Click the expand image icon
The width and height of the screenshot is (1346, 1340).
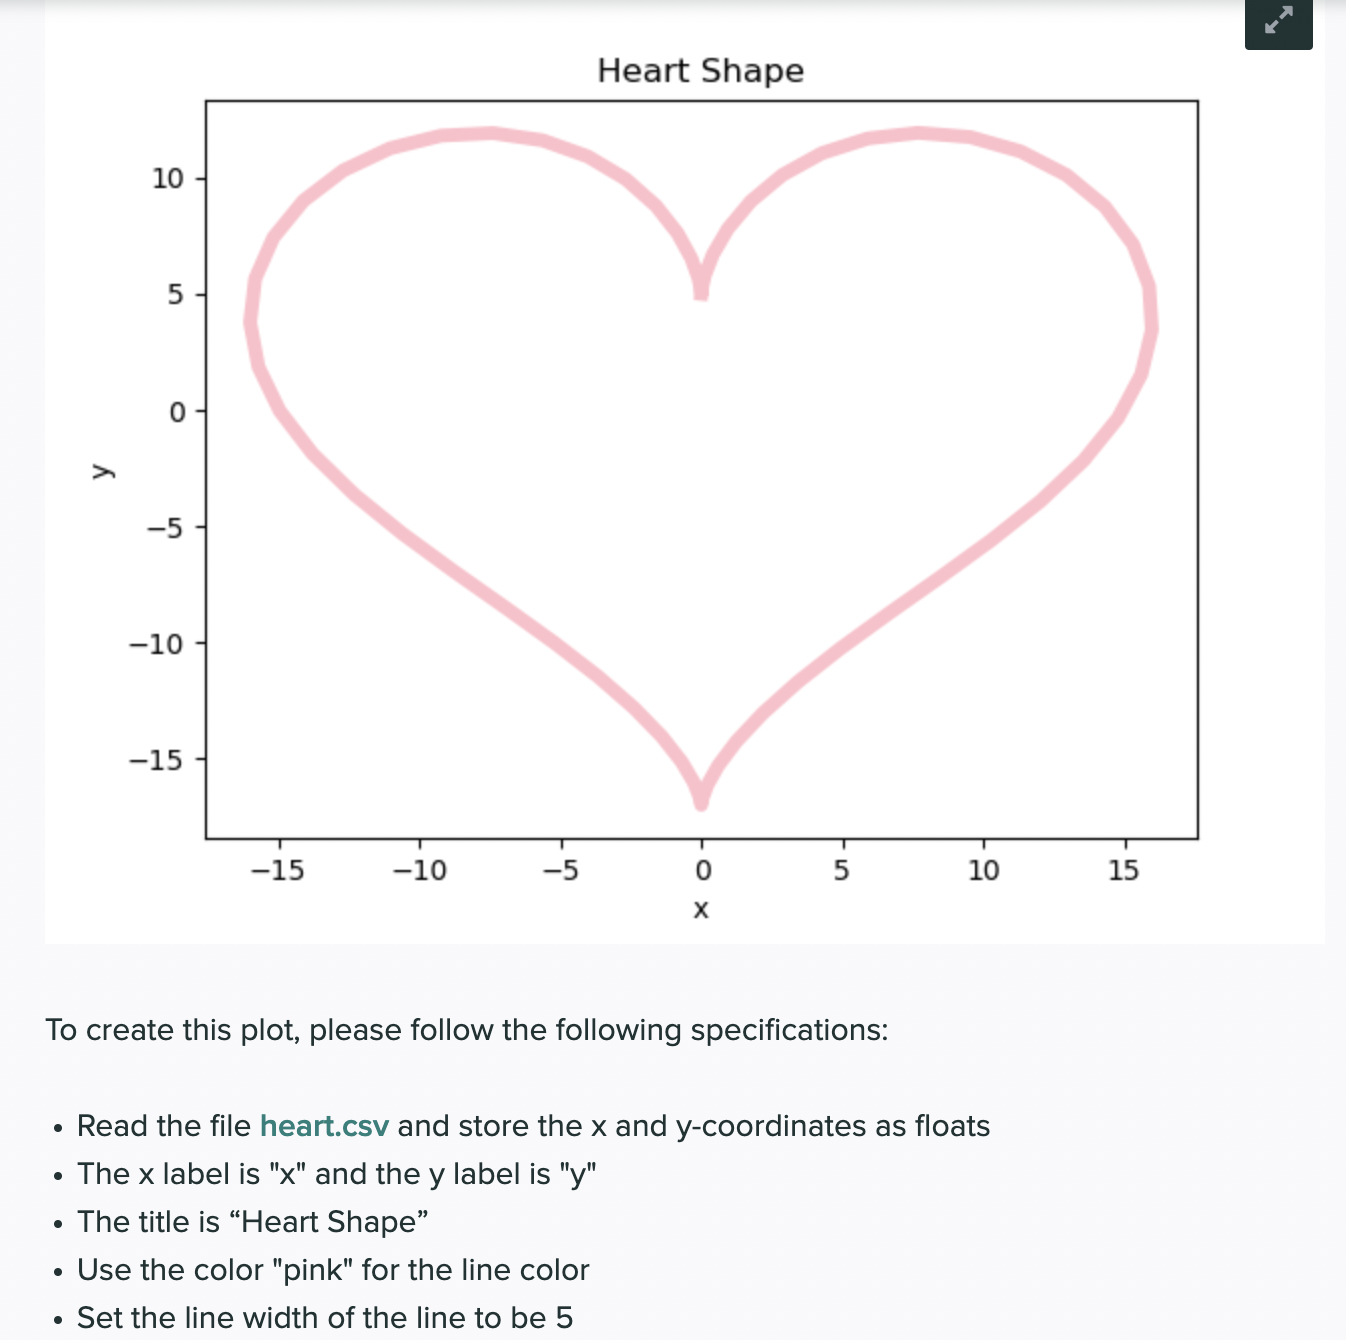pyautogui.click(x=1278, y=21)
